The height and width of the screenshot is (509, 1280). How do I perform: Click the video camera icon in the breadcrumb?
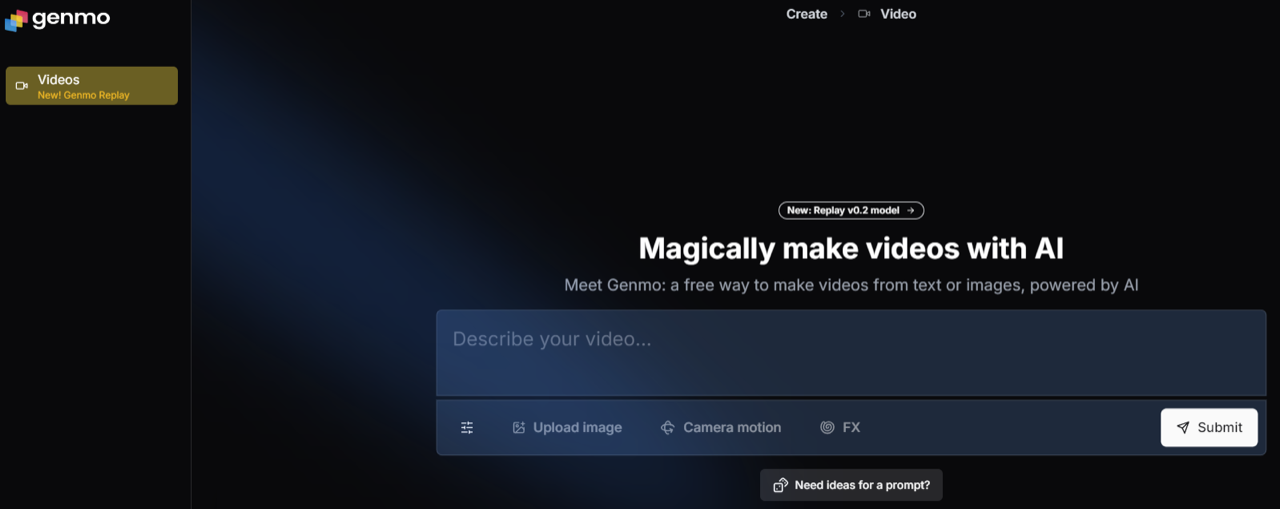(x=864, y=14)
